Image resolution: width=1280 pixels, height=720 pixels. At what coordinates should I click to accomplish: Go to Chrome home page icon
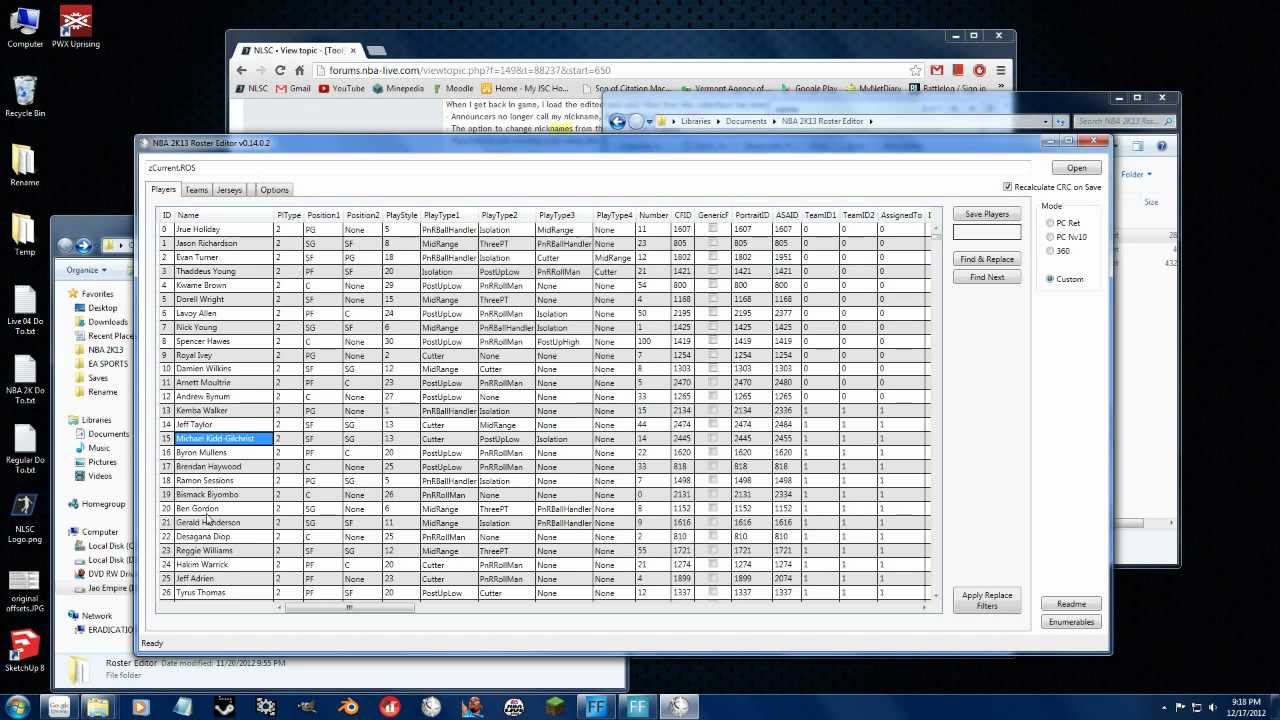coord(299,70)
